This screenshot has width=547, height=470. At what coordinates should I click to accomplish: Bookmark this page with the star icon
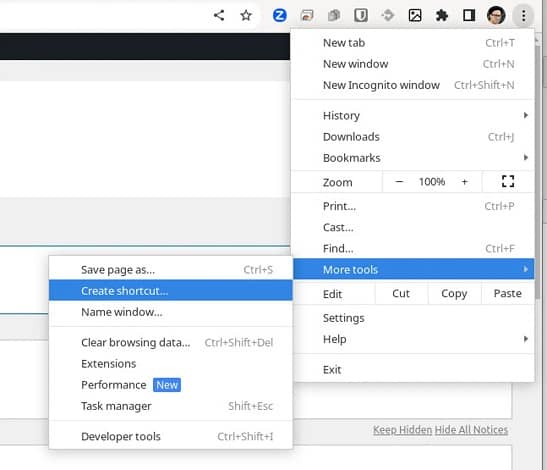point(246,15)
